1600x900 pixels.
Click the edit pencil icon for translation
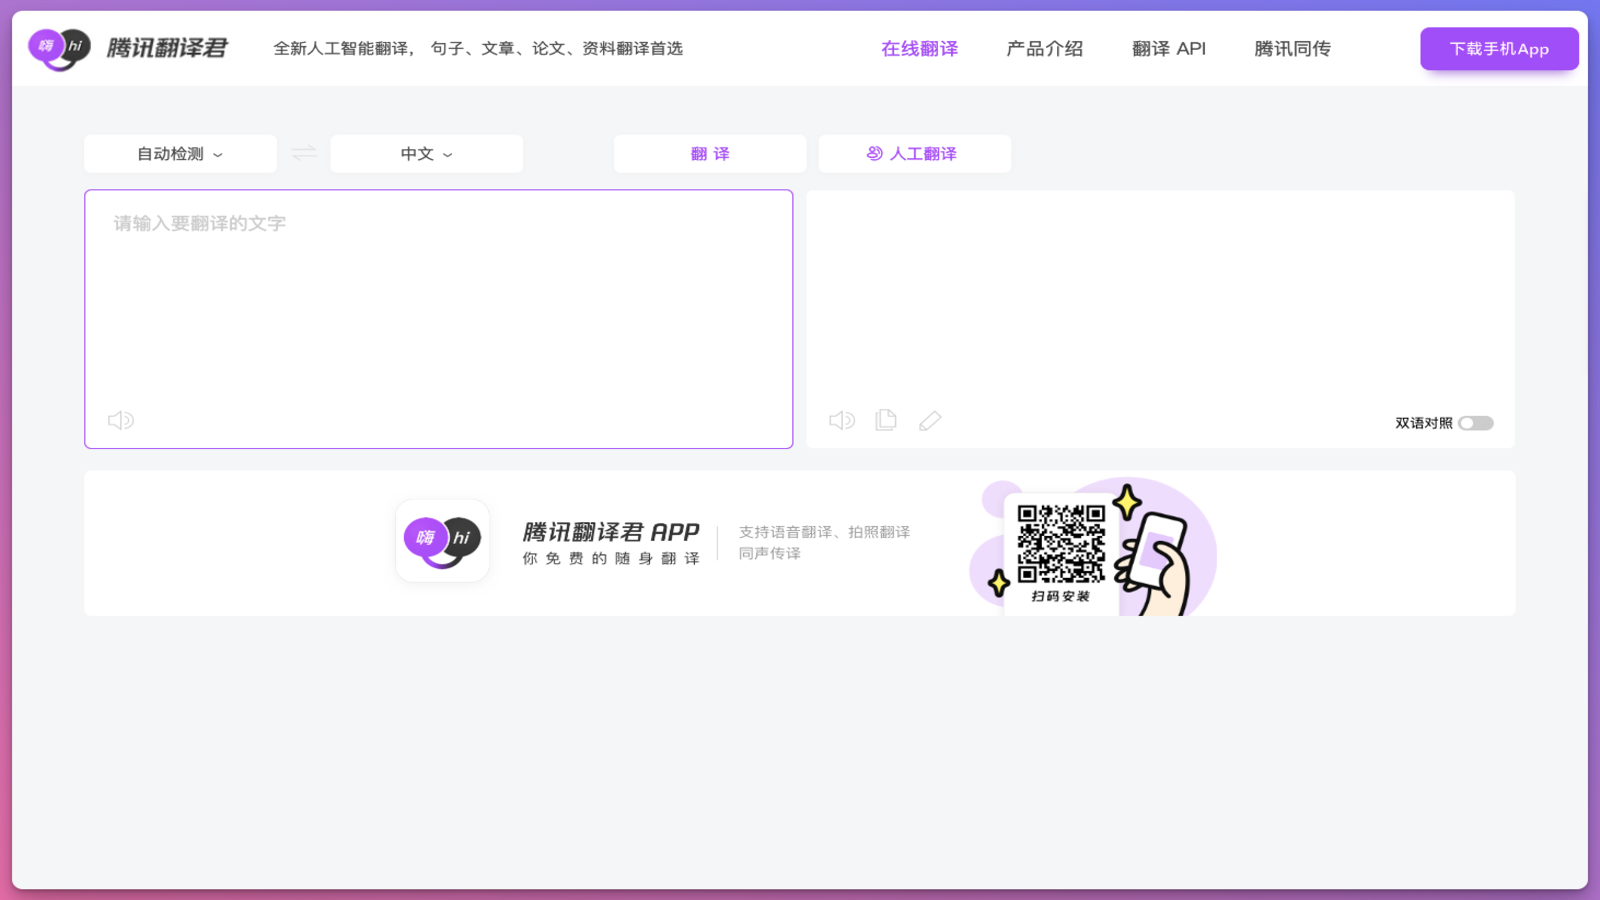[x=930, y=419]
